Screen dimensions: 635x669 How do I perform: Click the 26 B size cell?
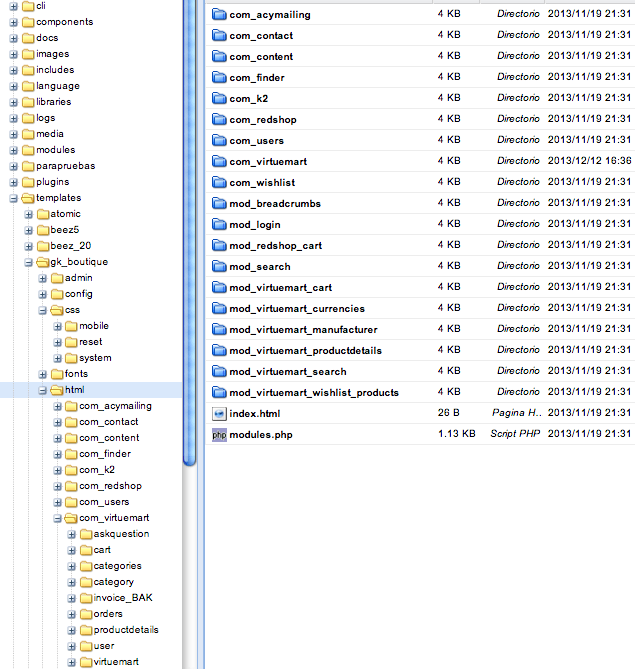tap(449, 413)
